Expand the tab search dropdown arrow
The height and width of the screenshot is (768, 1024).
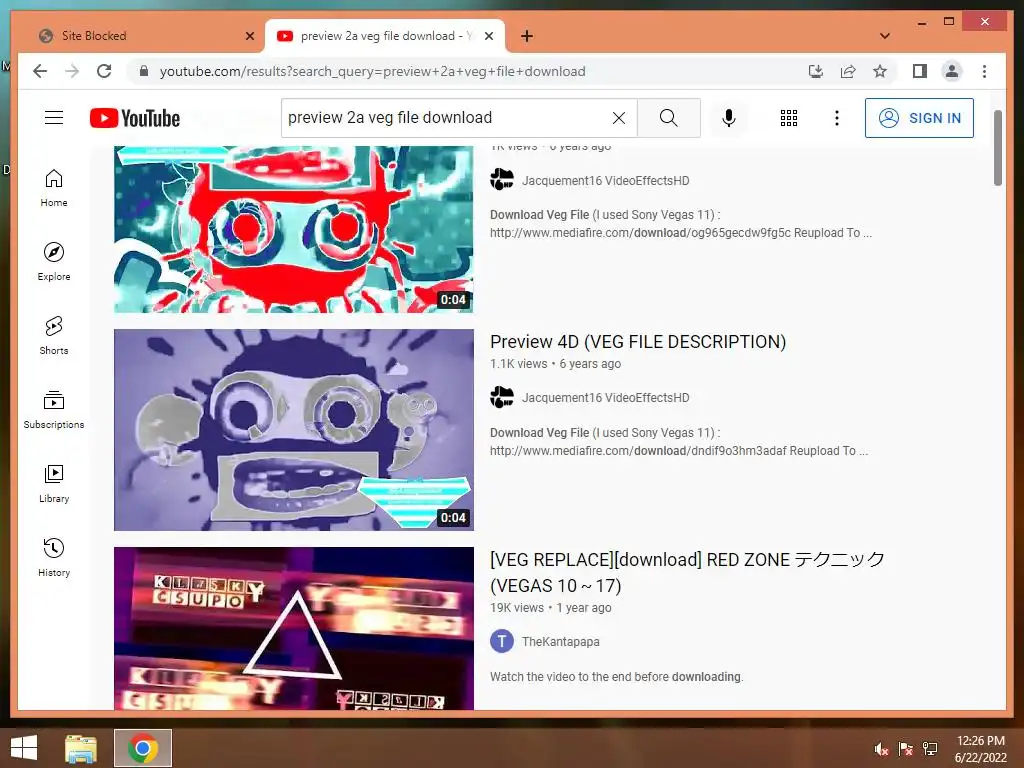[x=885, y=36]
